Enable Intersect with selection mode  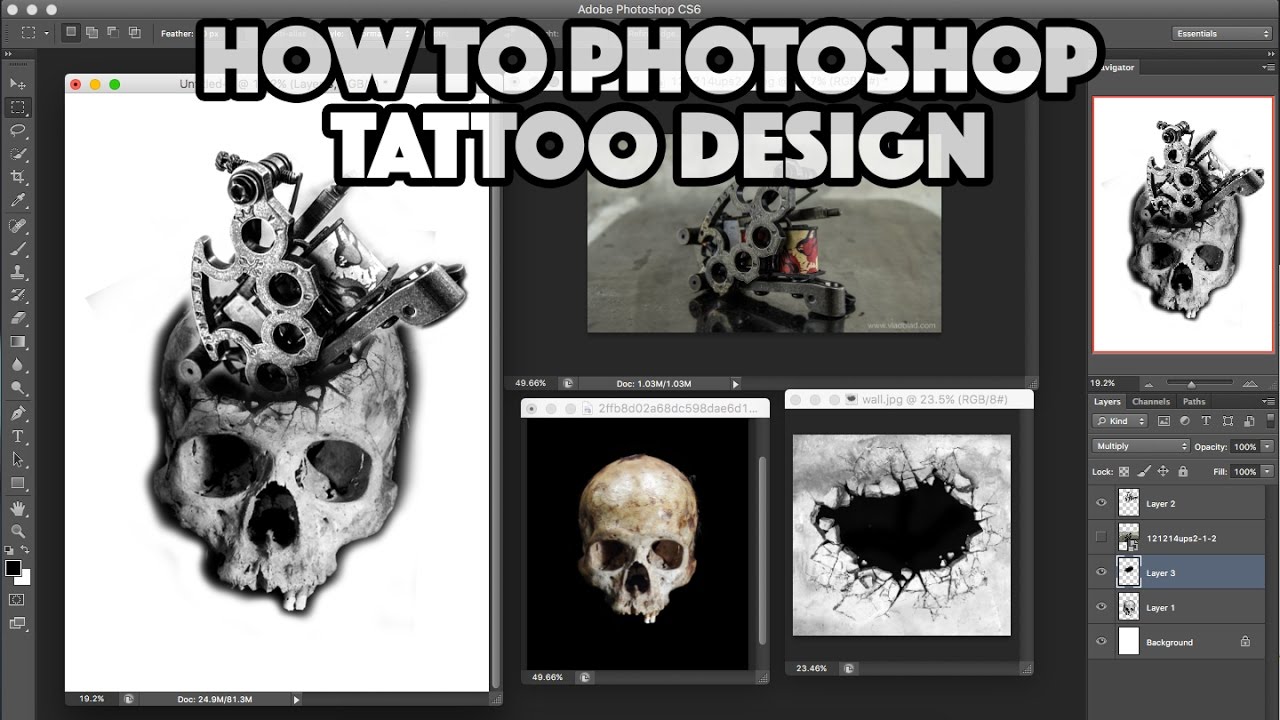pyautogui.click(x=134, y=32)
